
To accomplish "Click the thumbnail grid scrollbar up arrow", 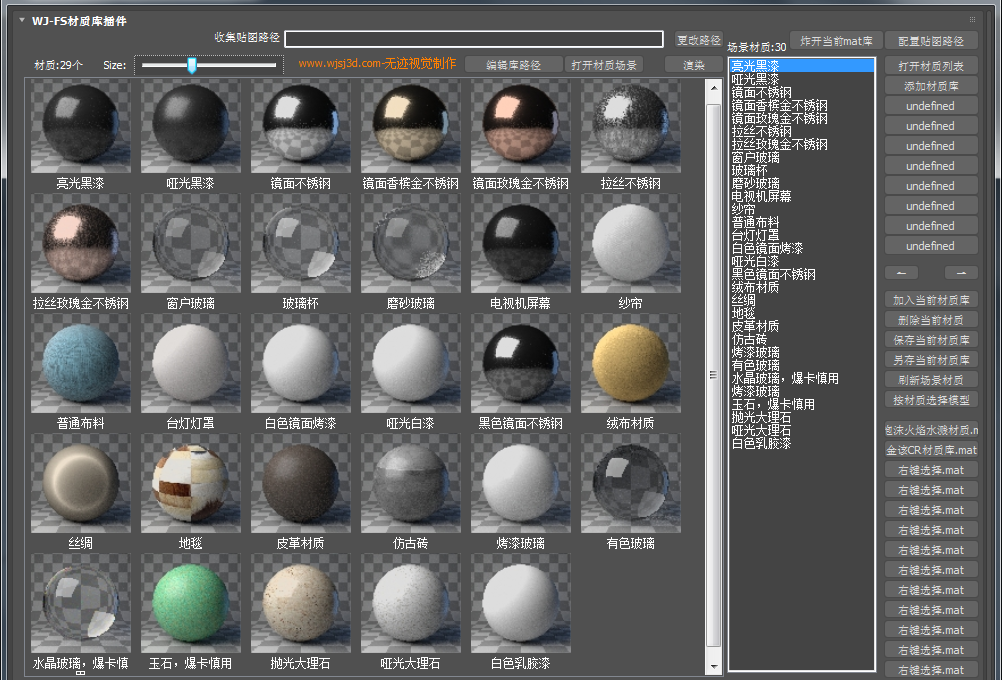I will [714, 87].
